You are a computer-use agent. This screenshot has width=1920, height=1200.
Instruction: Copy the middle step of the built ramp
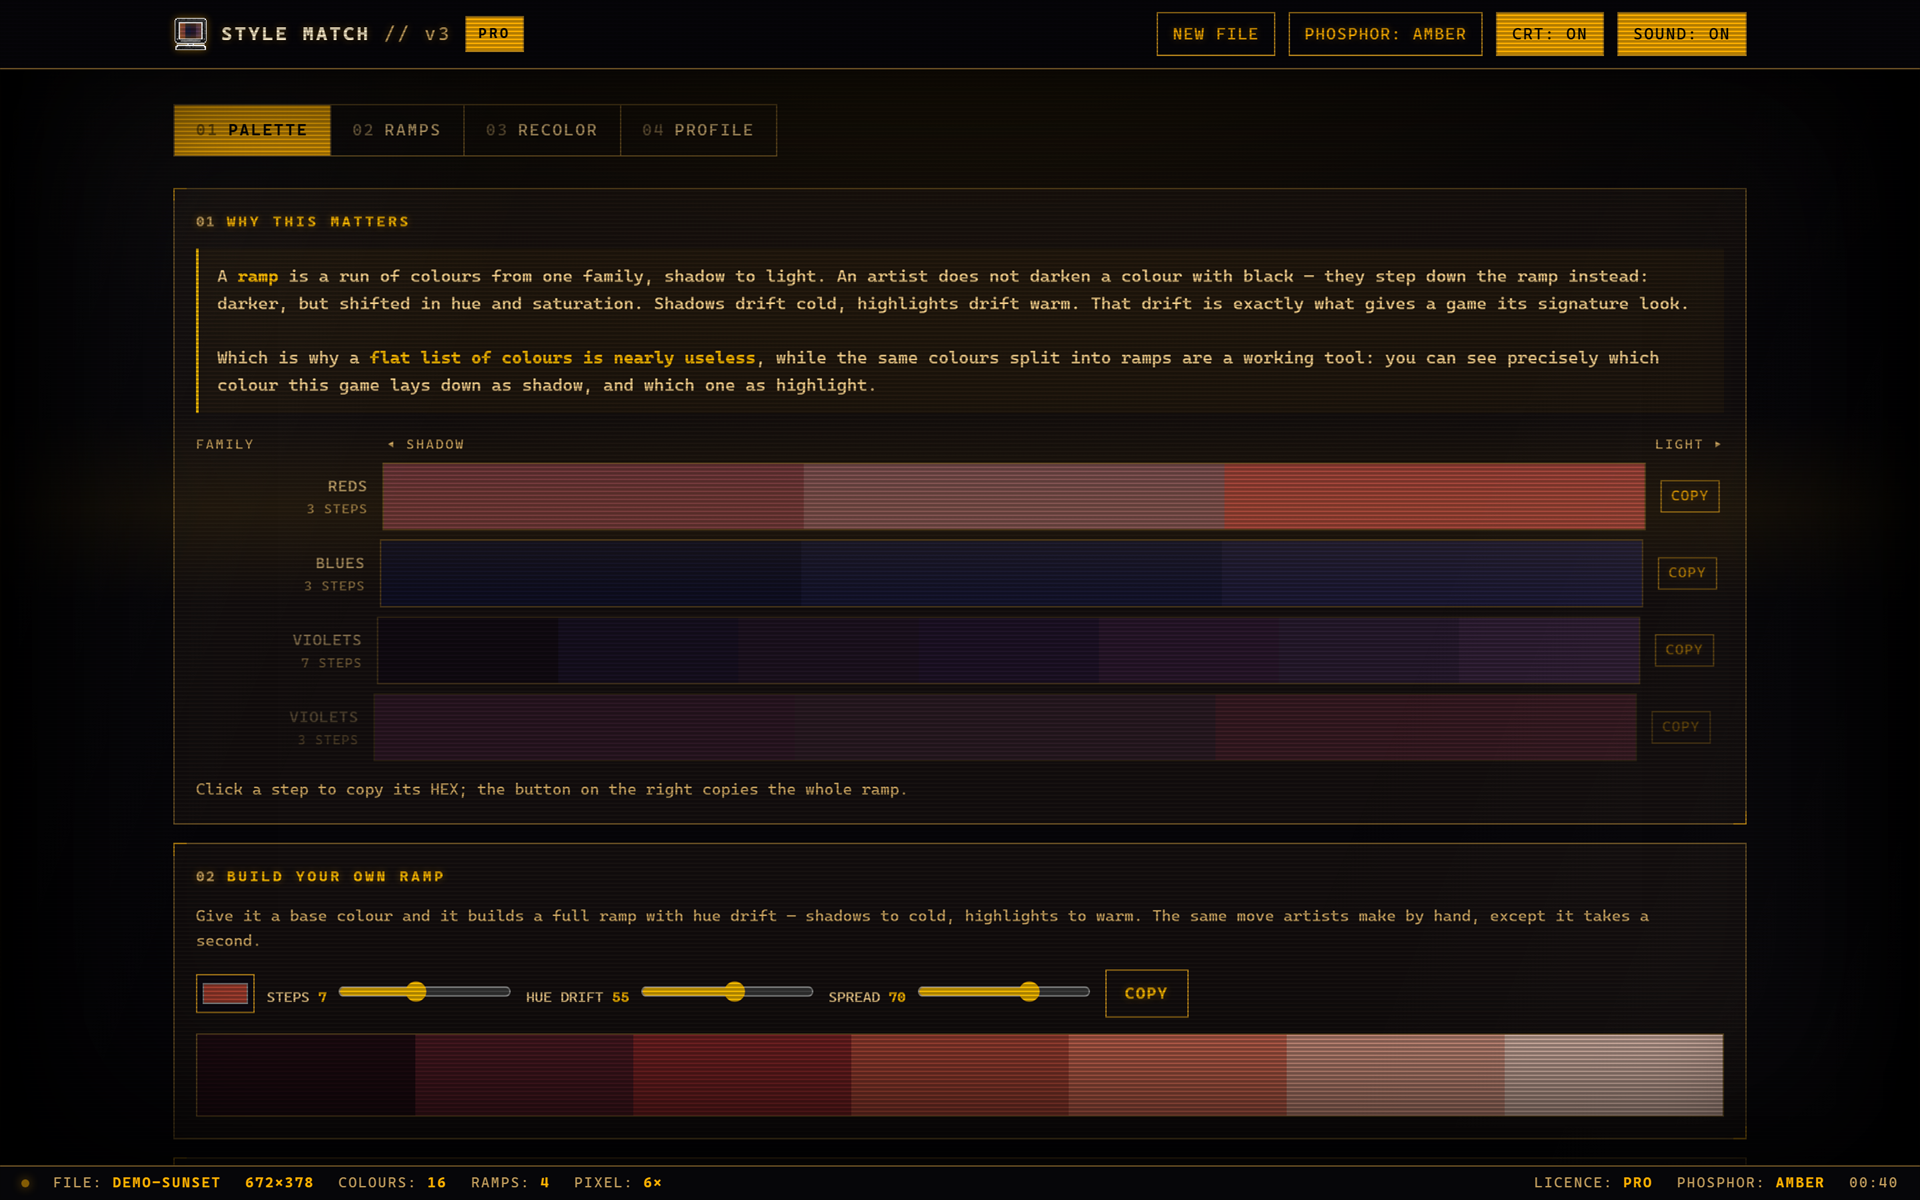pos(960,1075)
